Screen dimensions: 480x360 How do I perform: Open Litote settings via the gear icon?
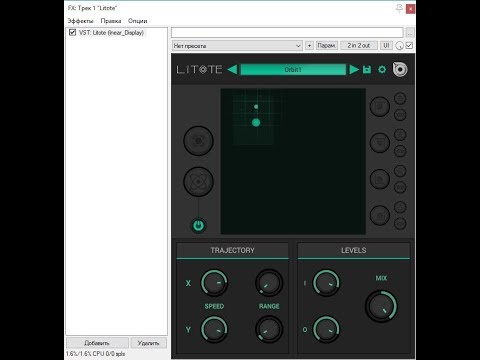[x=382, y=69]
